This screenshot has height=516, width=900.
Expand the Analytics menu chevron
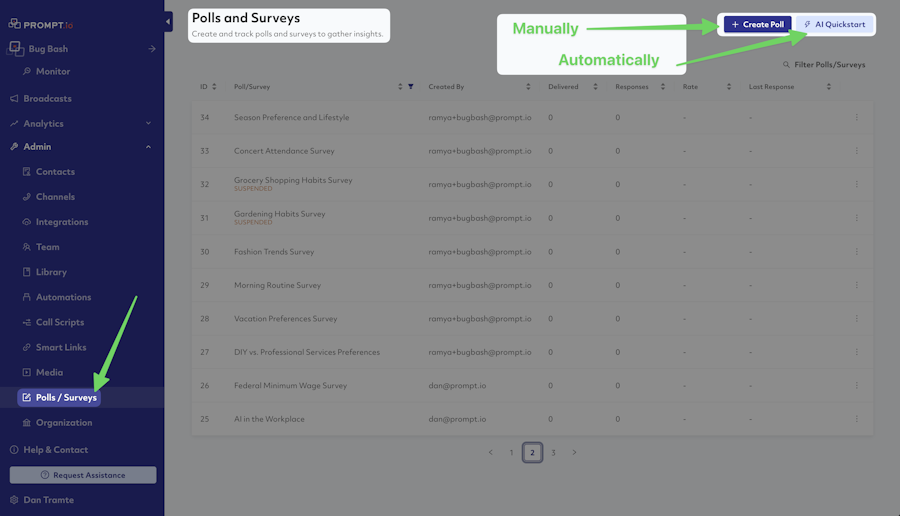coord(149,124)
